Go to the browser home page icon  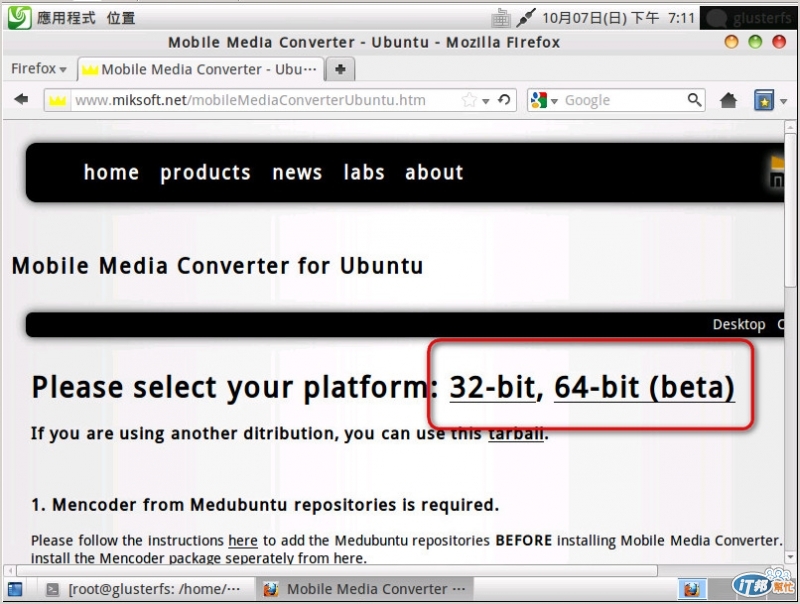click(729, 100)
